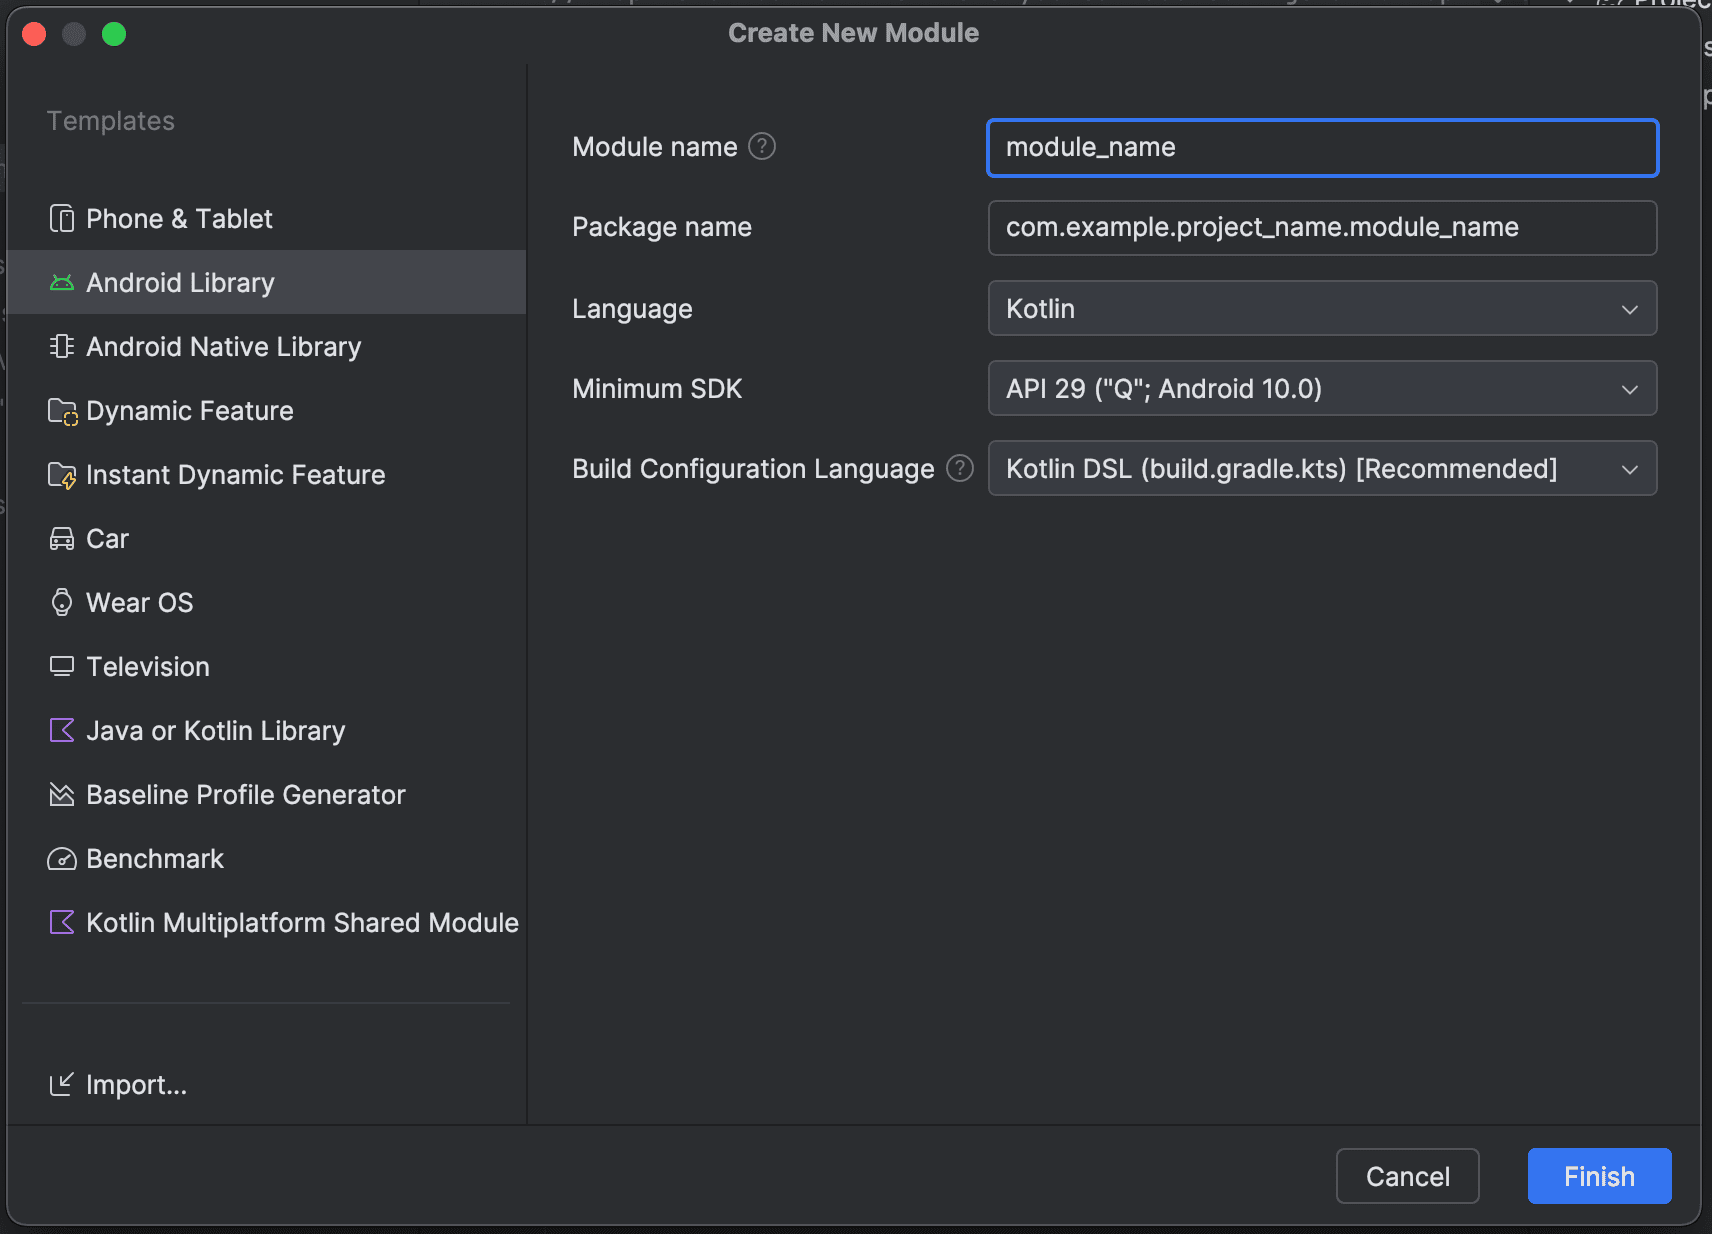Cancel the module creation dialog
The height and width of the screenshot is (1234, 1712).
click(1407, 1177)
